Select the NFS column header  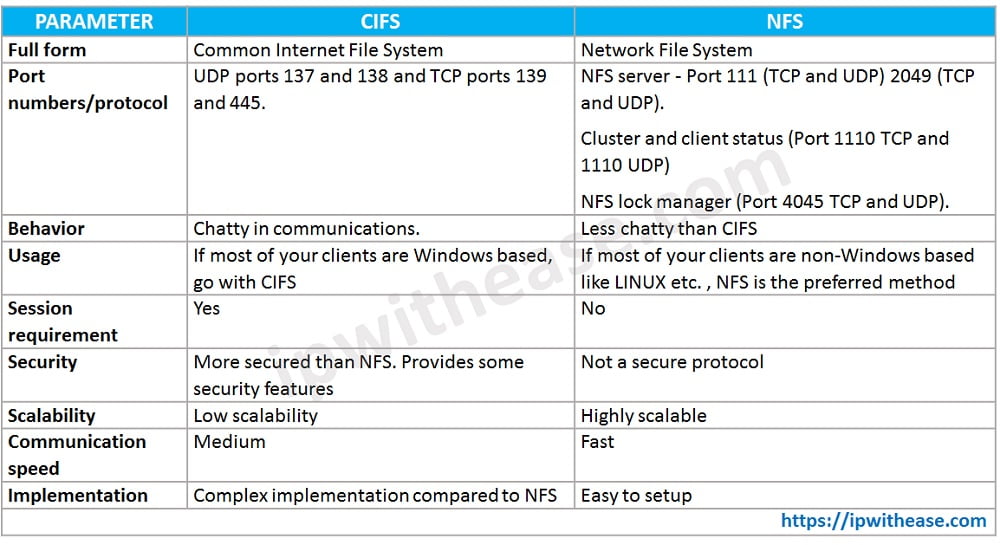point(785,21)
